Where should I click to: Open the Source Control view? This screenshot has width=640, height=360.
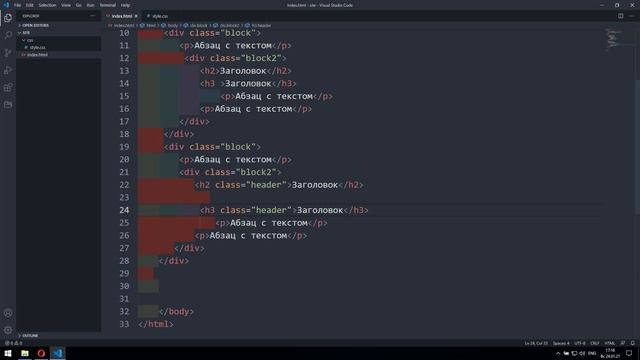8,53
